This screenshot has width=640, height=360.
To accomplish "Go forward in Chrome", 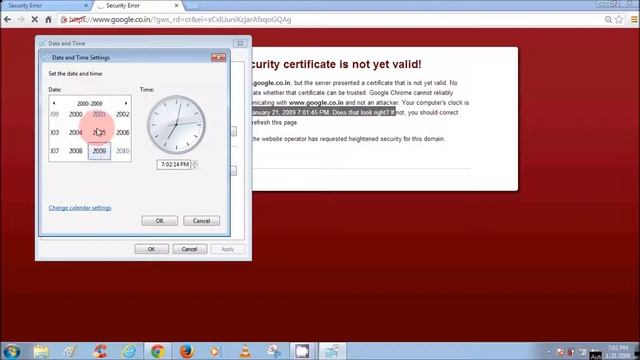I will coord(21,20).
